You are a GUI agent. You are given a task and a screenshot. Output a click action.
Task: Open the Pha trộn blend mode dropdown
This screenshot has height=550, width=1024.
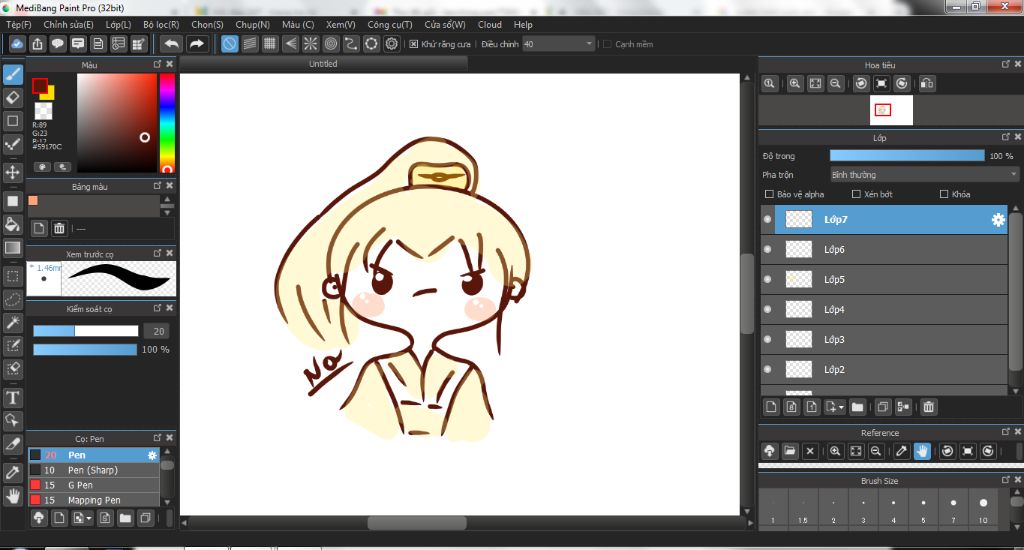(x=924, y=174)
